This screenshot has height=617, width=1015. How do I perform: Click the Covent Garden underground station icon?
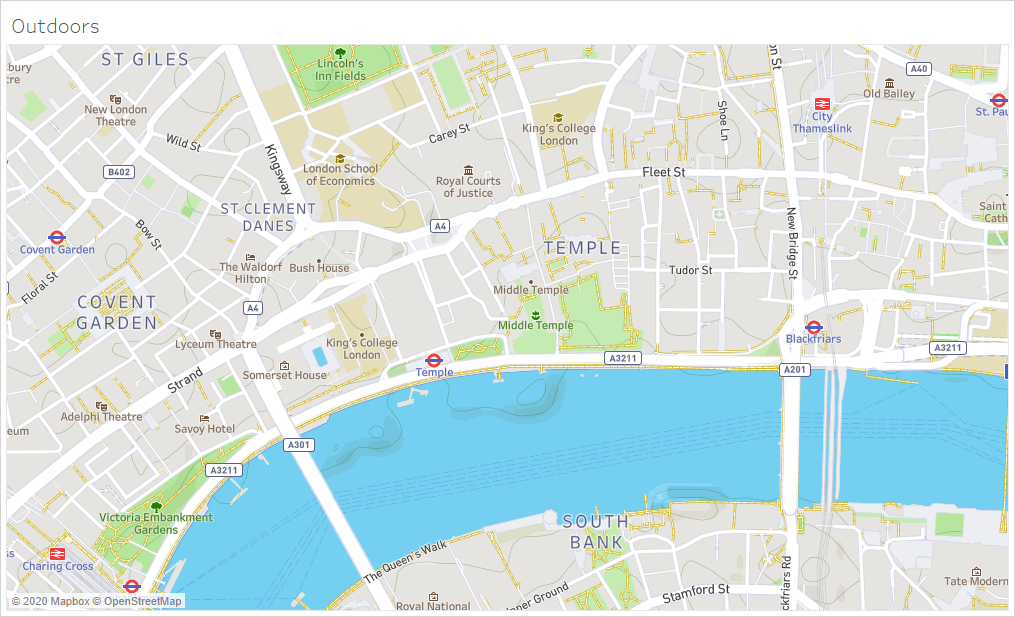click(x=57, y=237)
